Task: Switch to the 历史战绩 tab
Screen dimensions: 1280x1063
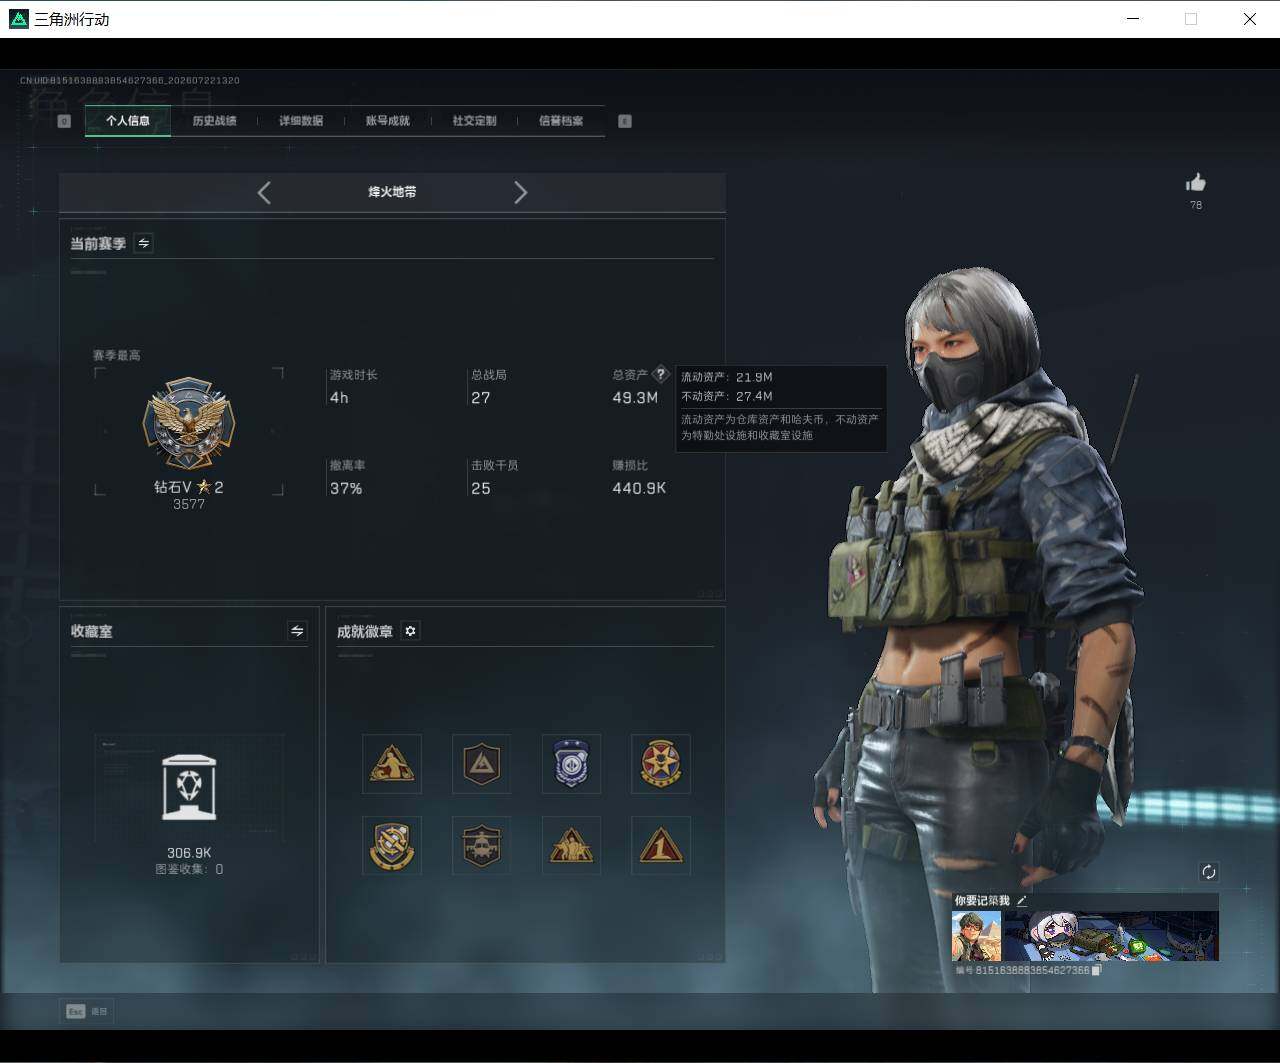Action: click(214, 121)
